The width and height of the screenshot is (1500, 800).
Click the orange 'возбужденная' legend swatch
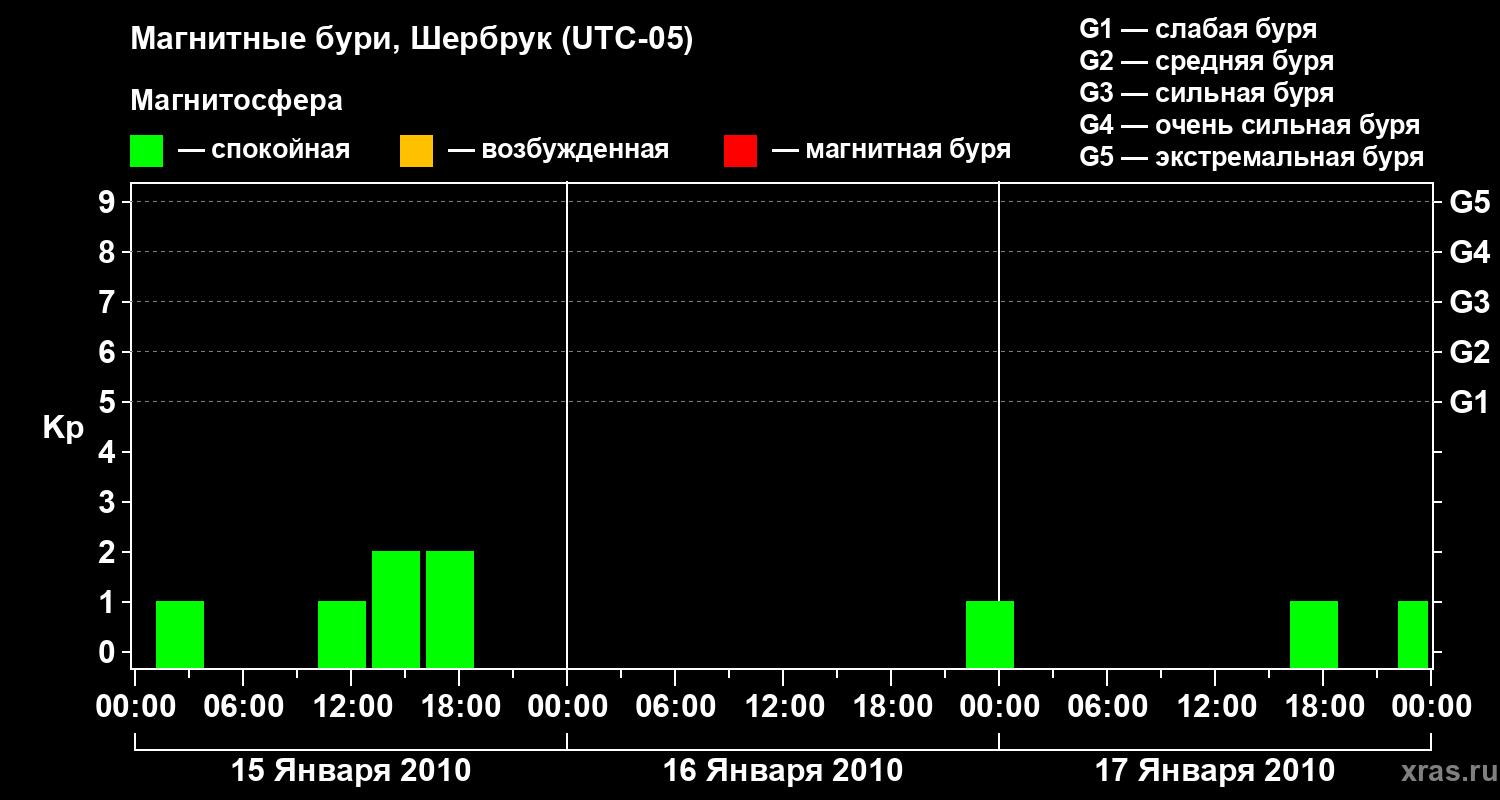416,151
